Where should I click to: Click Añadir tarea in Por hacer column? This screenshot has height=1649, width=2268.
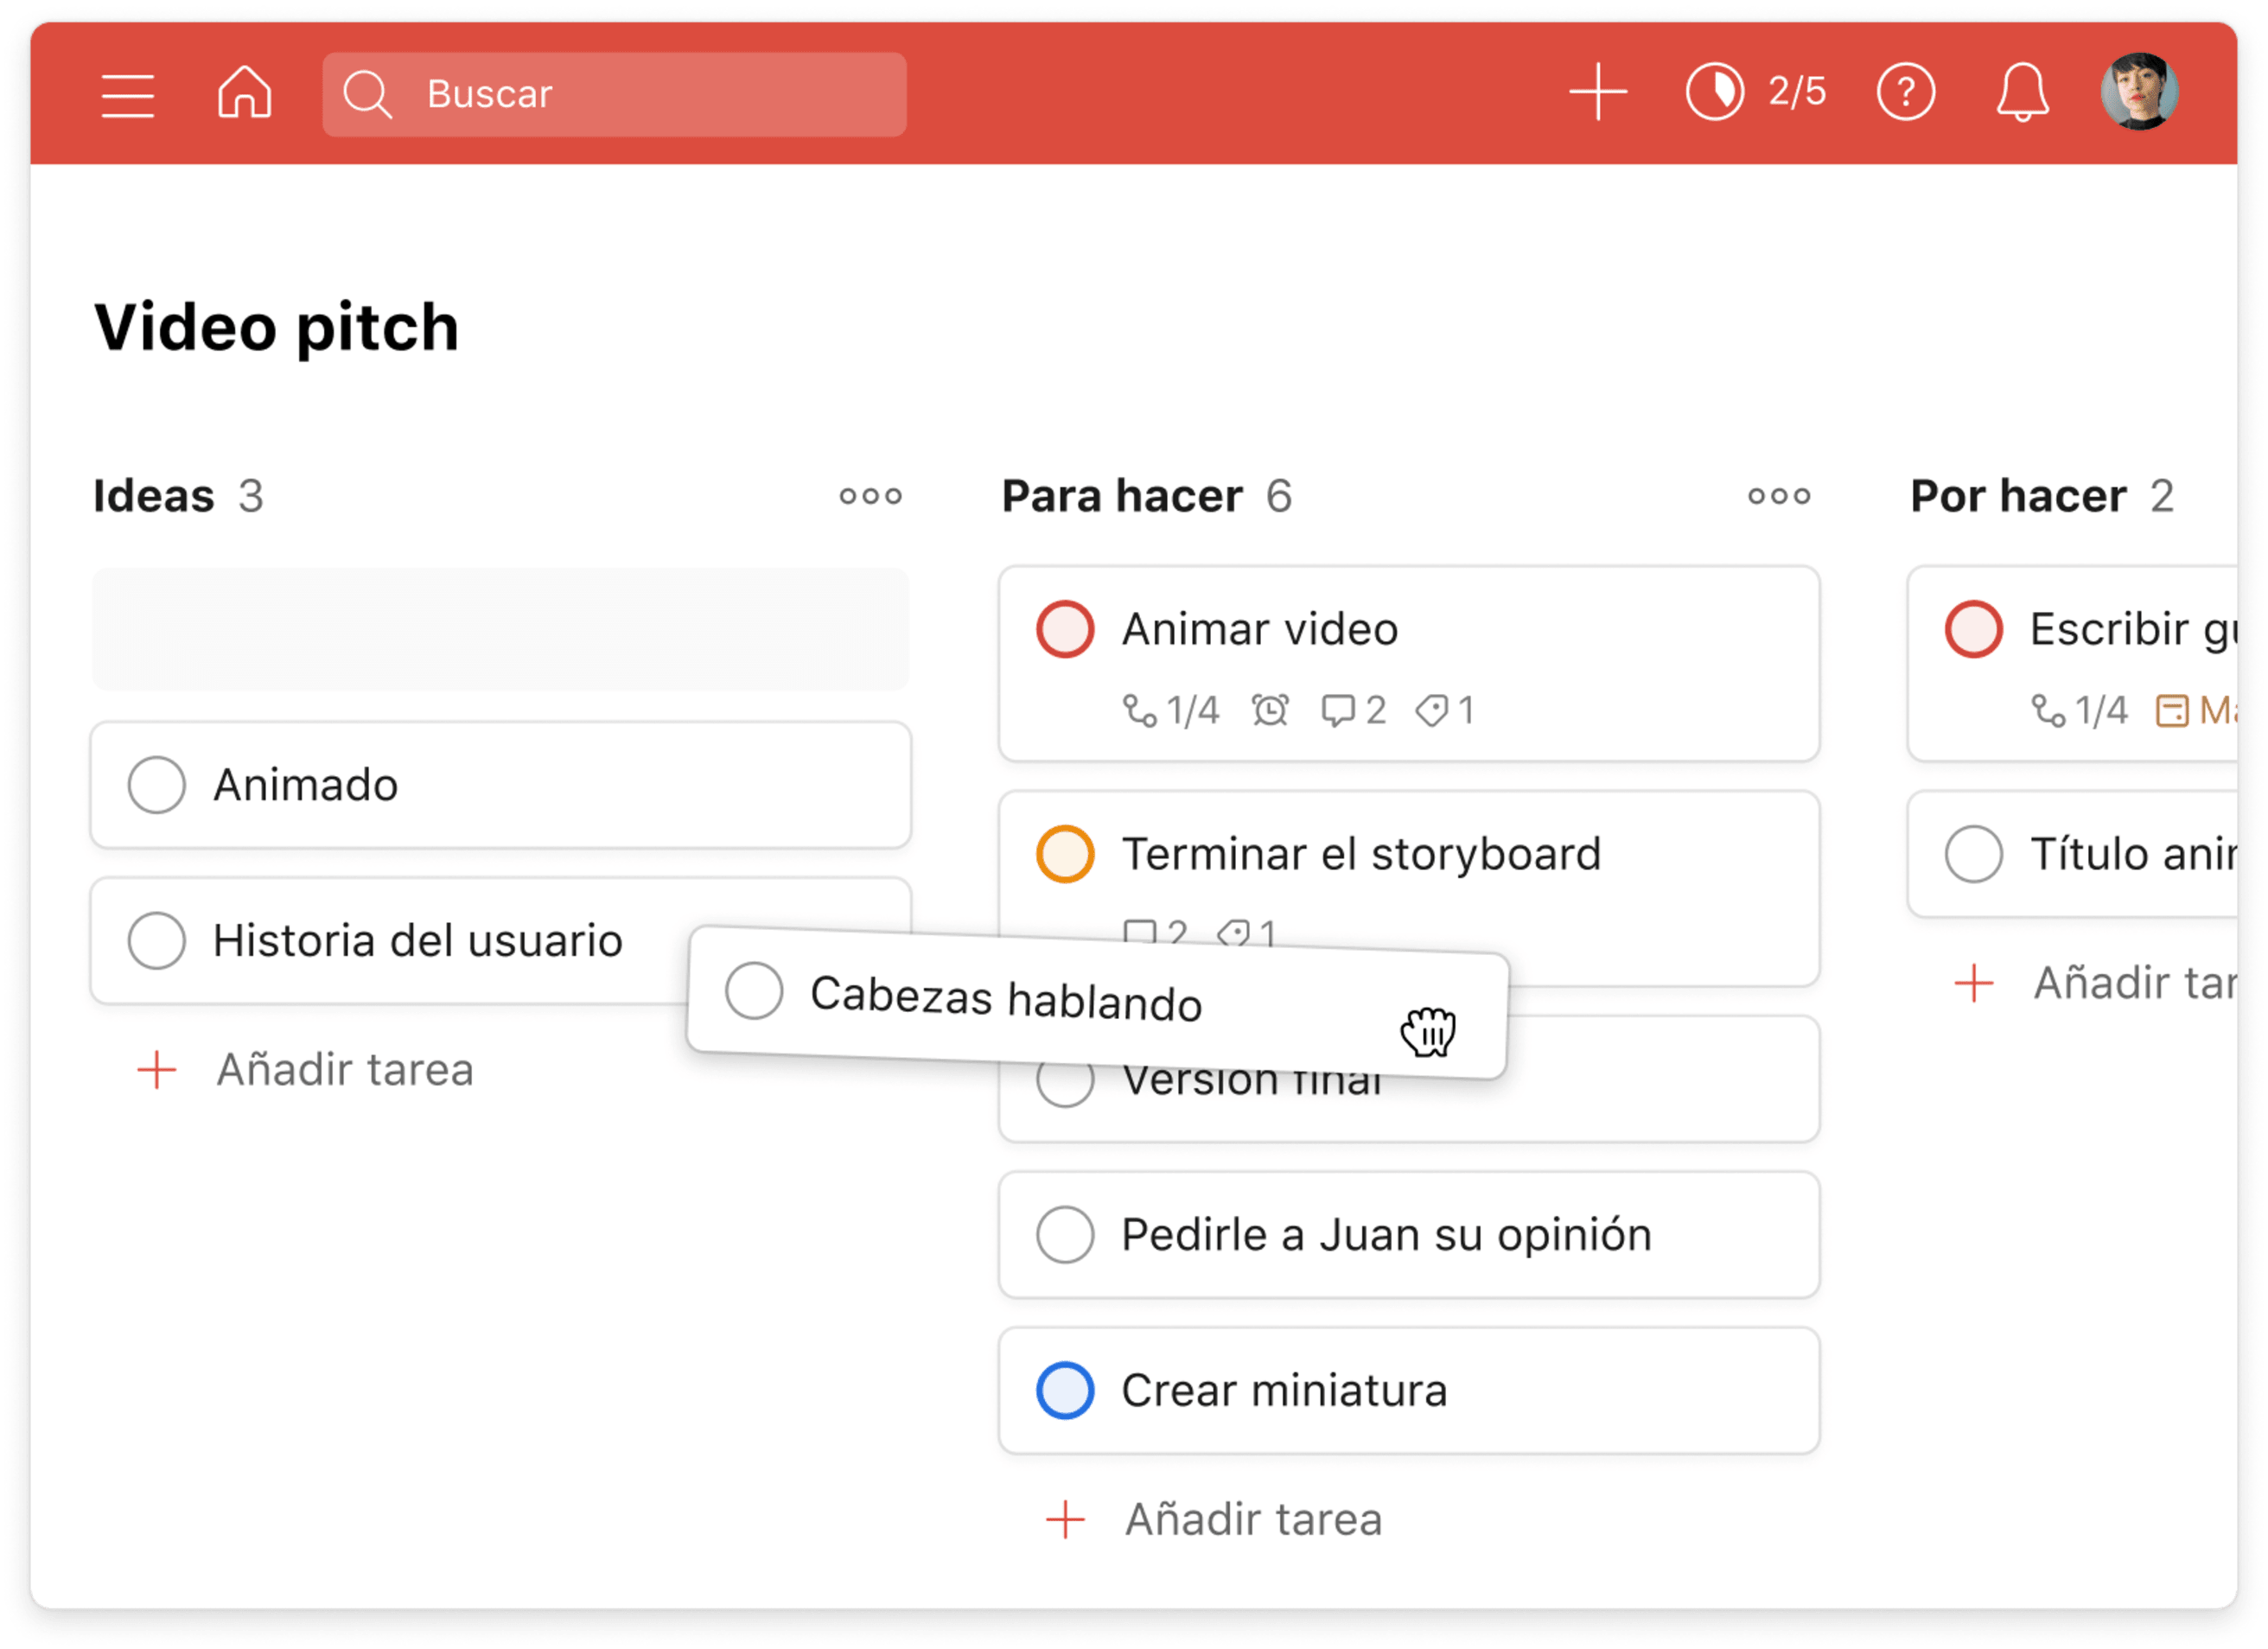[x=2094, y=984]
